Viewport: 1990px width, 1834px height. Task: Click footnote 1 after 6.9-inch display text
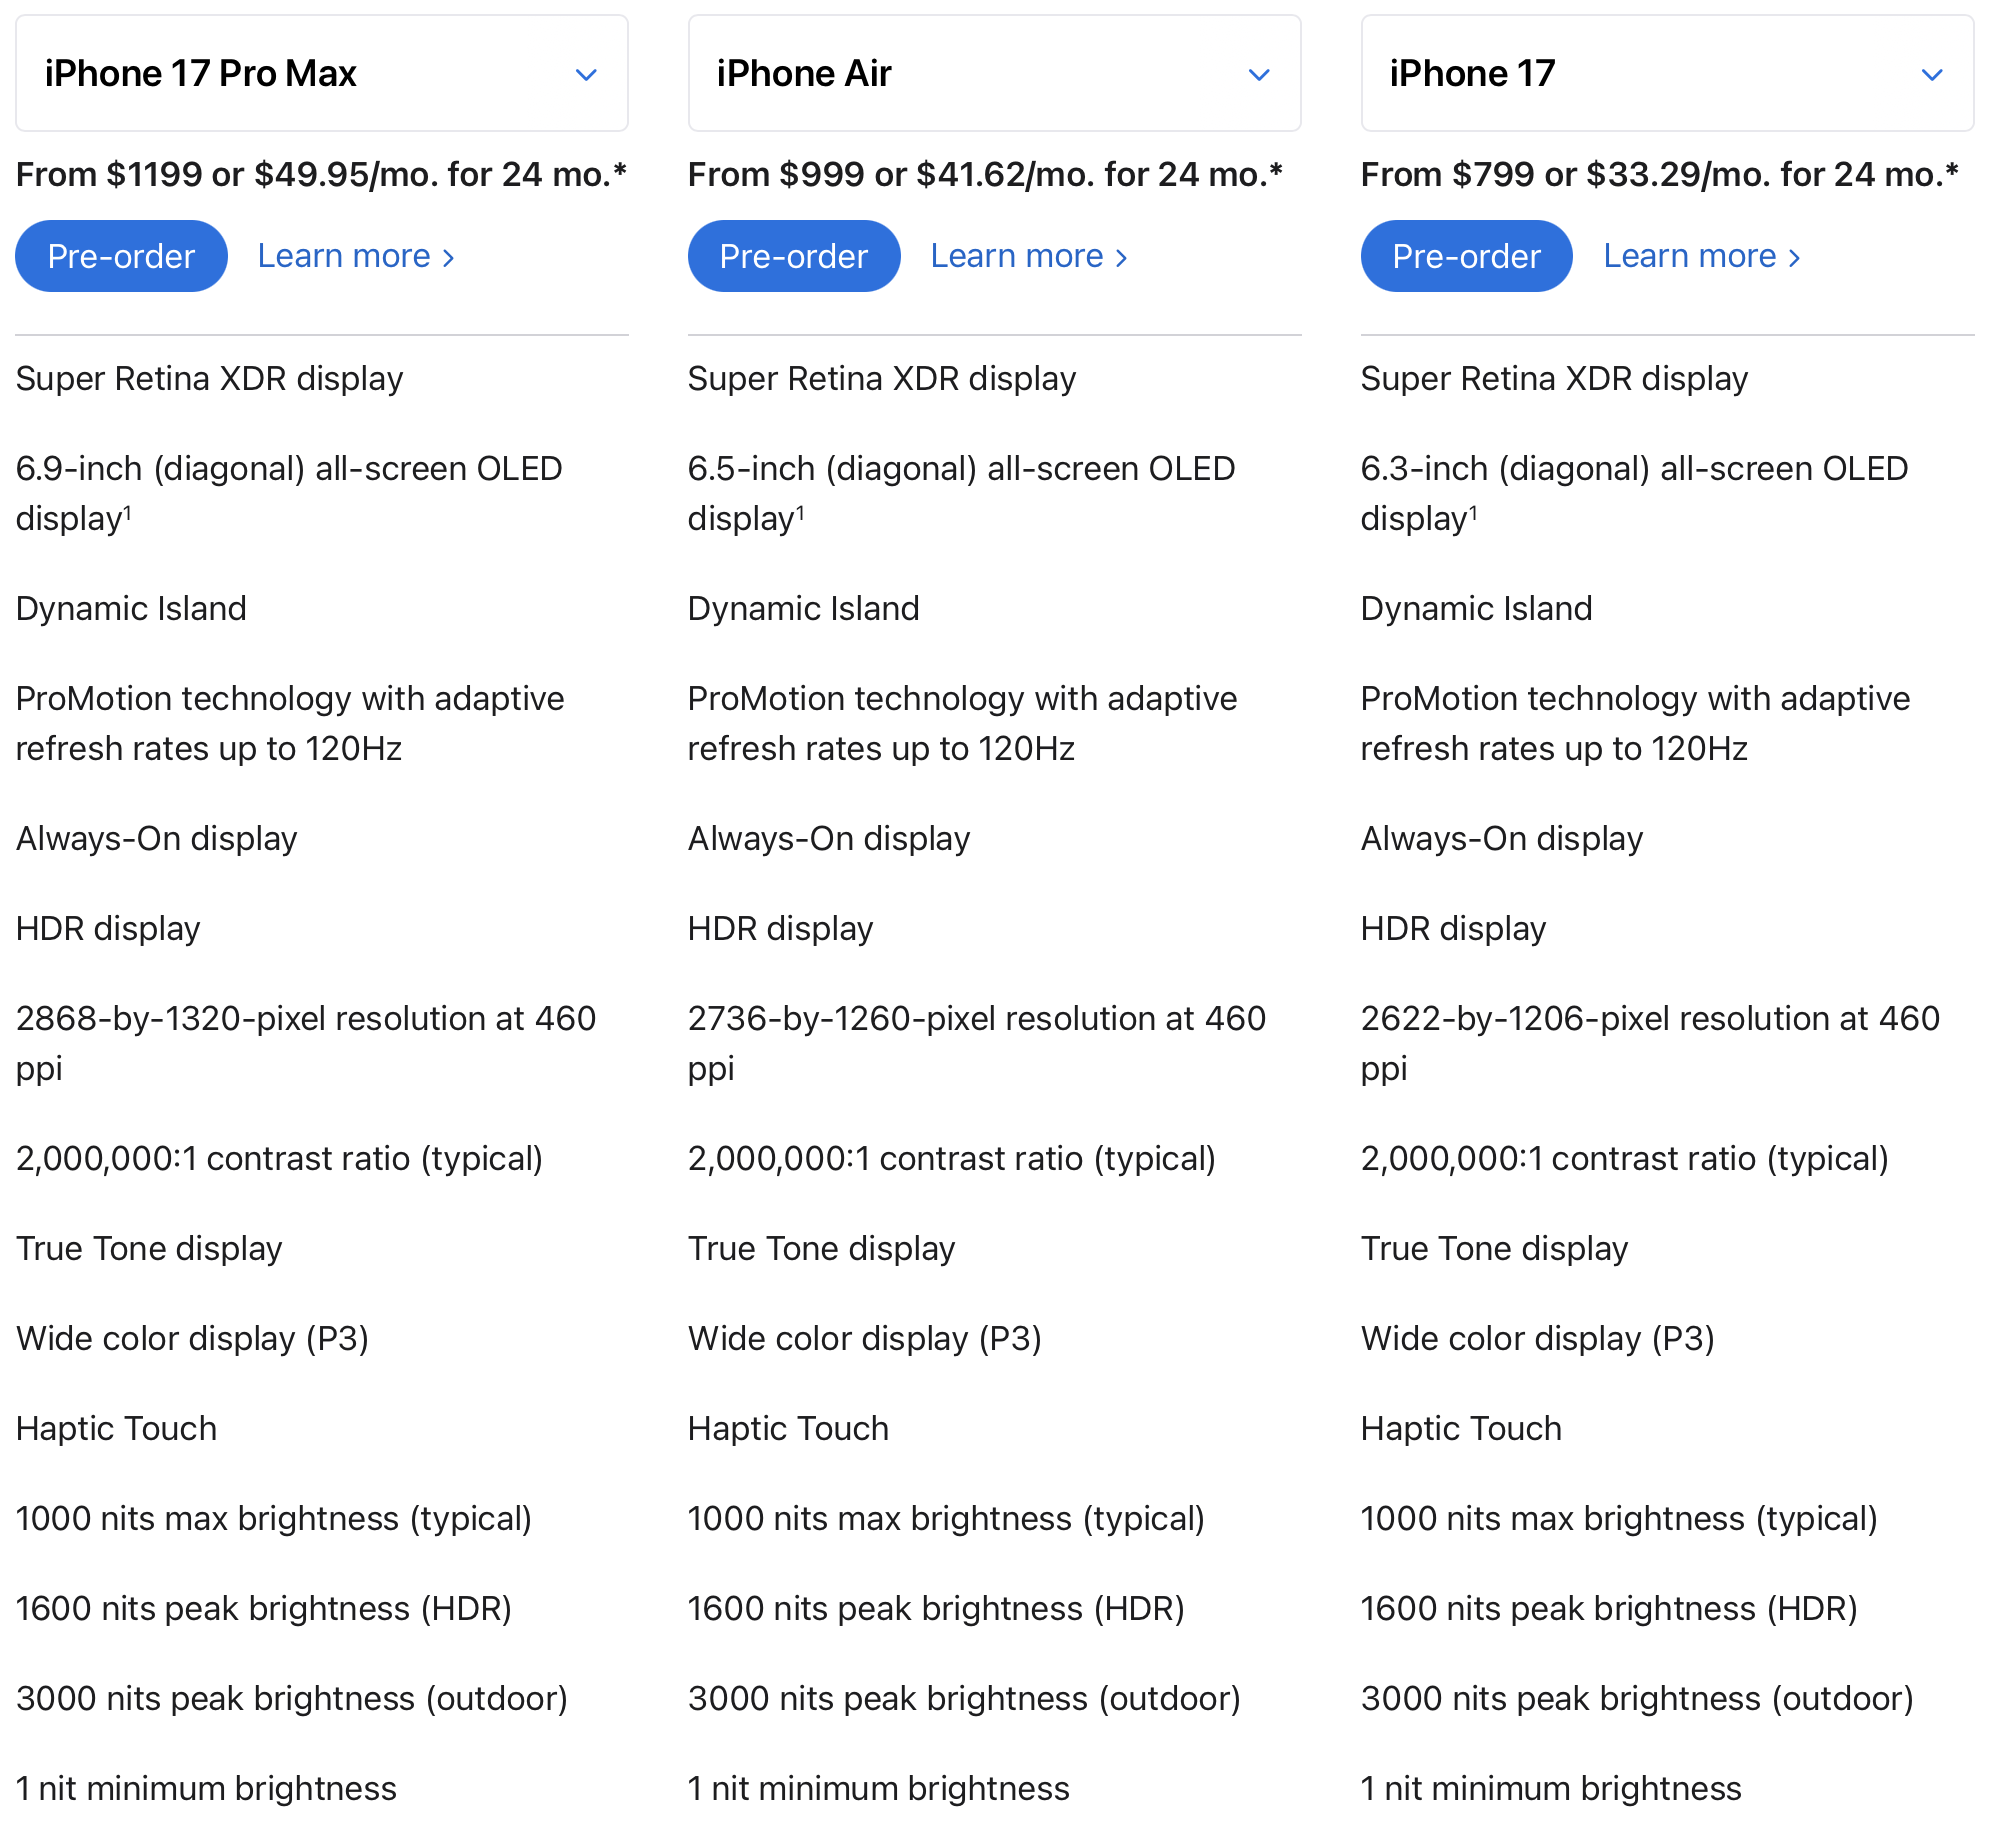pos(127,511)
